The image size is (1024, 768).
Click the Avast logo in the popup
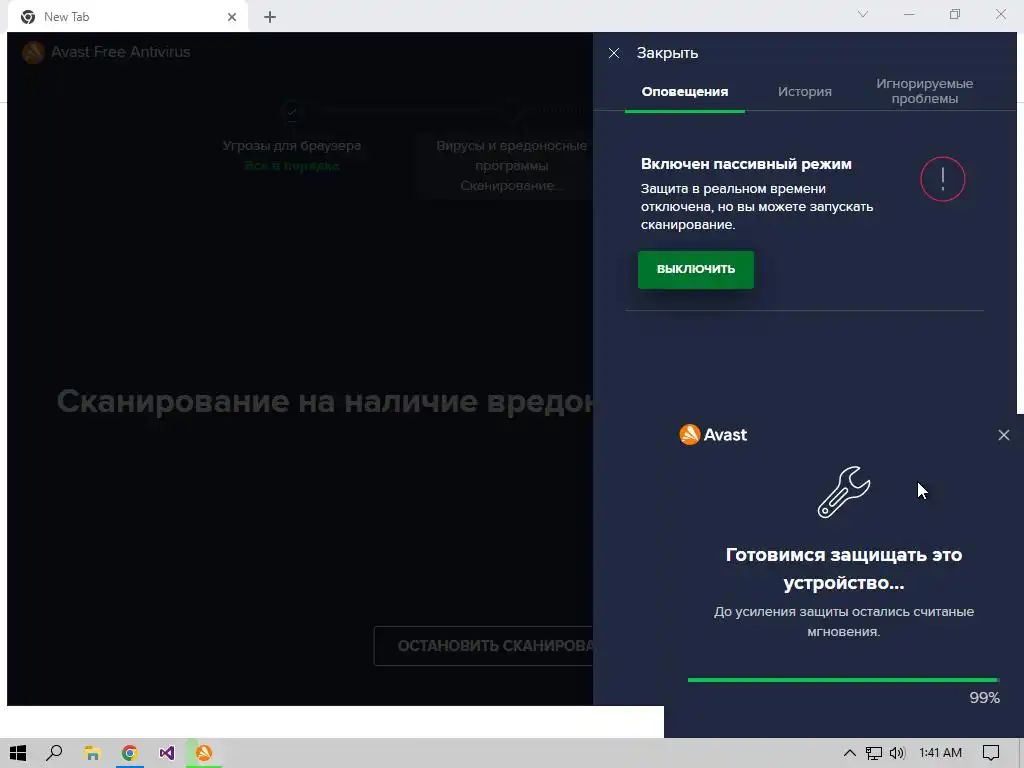(713, 434)
